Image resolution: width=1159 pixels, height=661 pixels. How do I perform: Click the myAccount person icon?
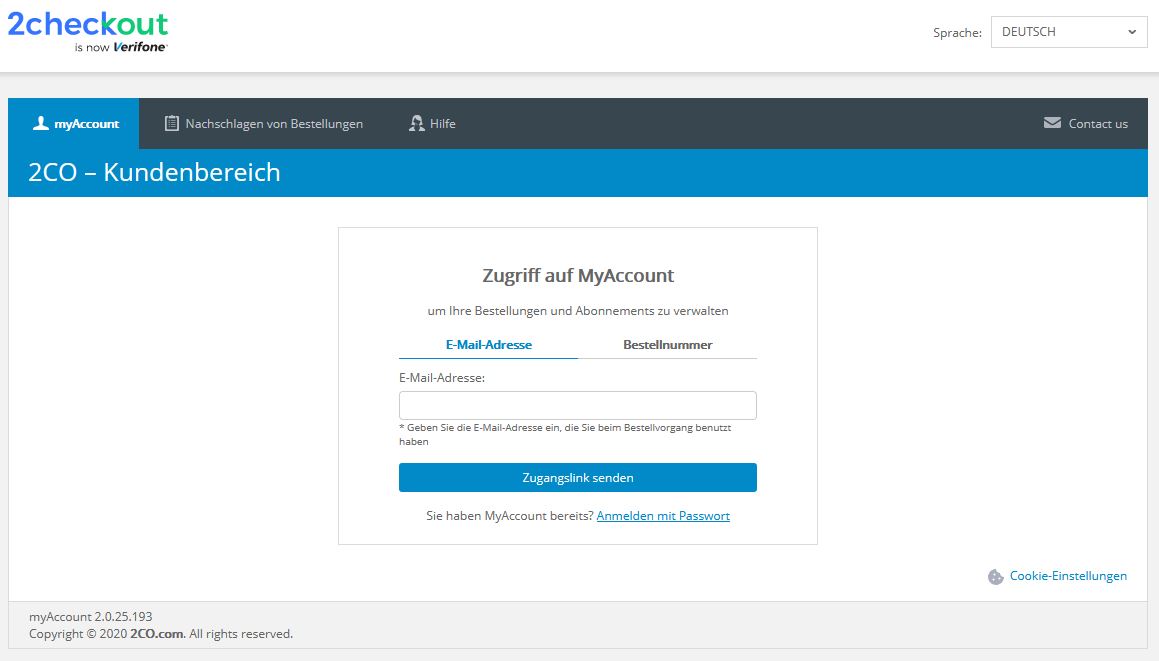pyautogui.click(x=40, y=123)
